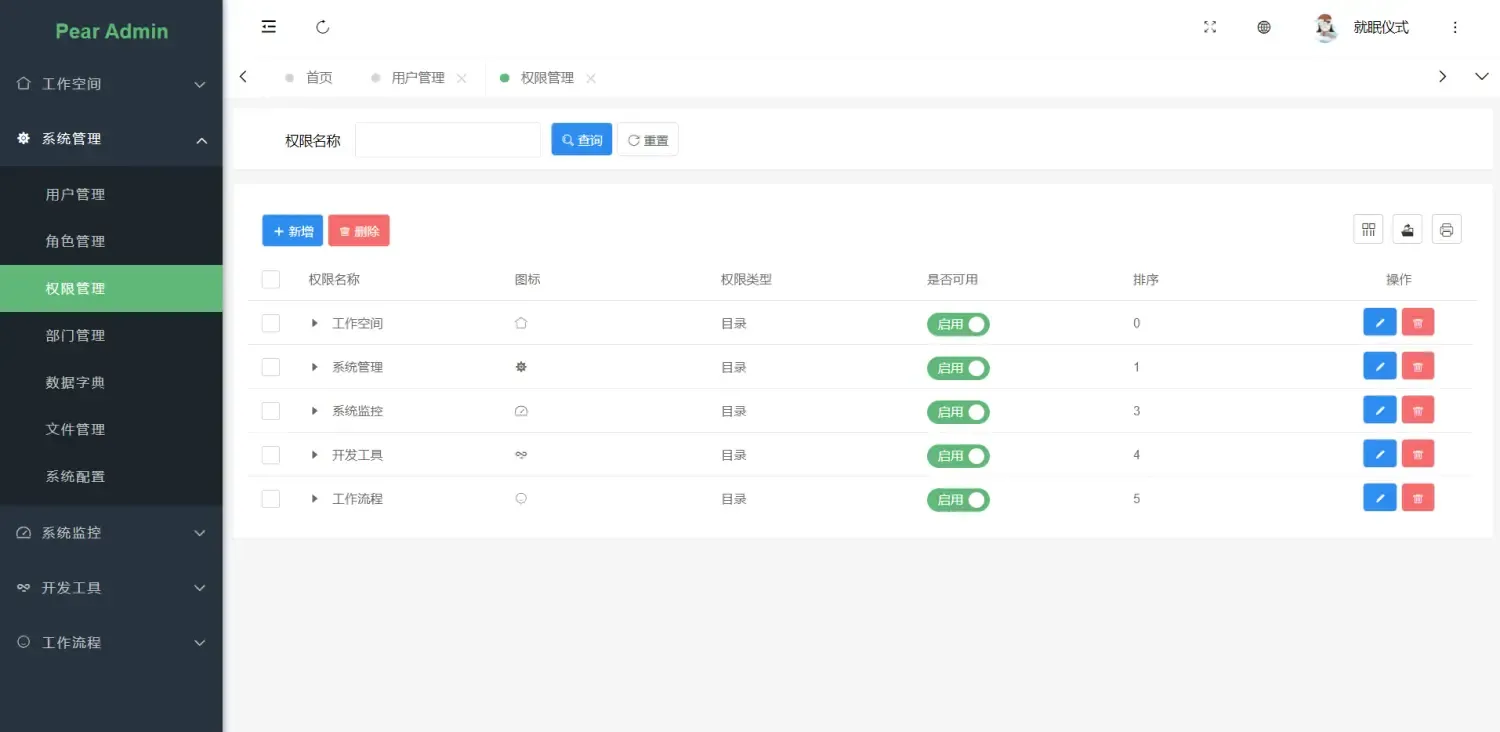The width and height of the screenshot is (1500, 732).
Task: Check the select-all checkbox in the table header
Action: point(270,279)
